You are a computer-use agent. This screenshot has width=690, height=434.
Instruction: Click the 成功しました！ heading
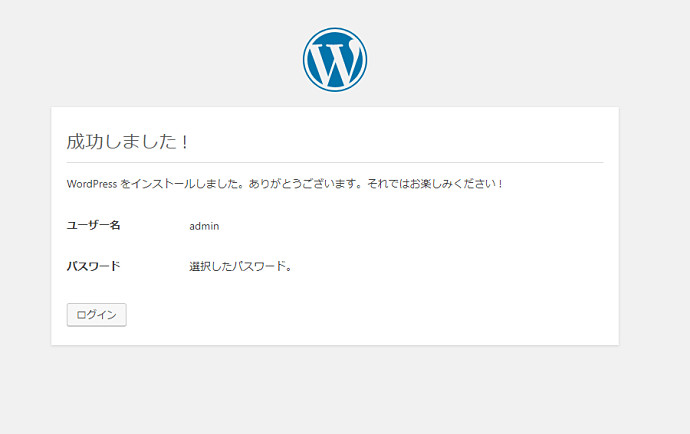pos(127,142)
